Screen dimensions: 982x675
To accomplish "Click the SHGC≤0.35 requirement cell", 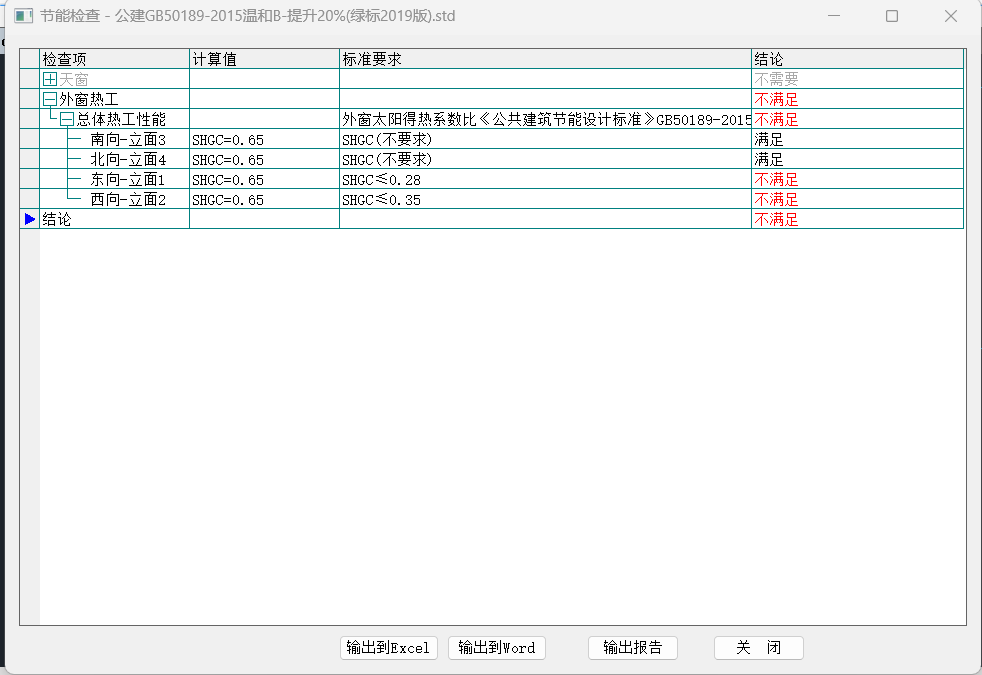I will coord(381,199).
